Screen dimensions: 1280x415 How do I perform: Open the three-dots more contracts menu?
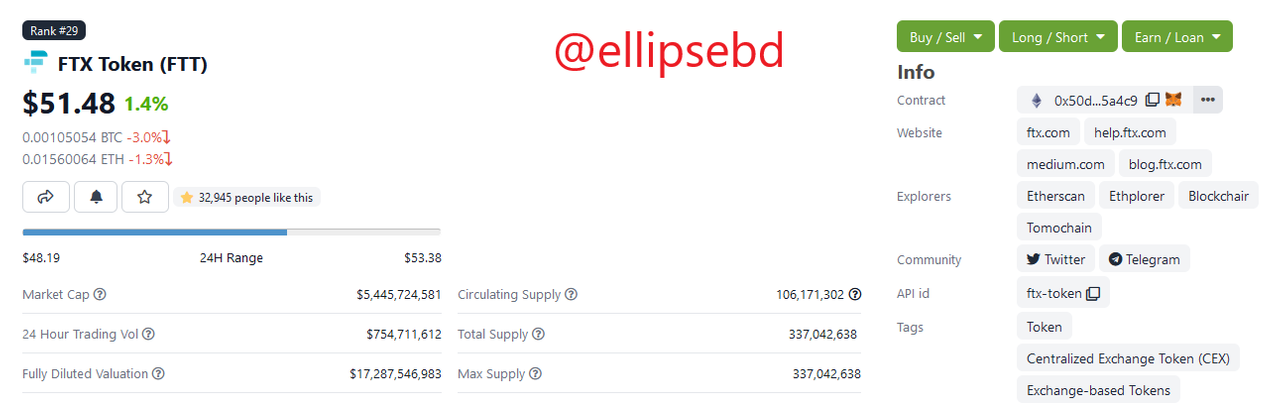pyautogui.click(x=1208, y=100)
